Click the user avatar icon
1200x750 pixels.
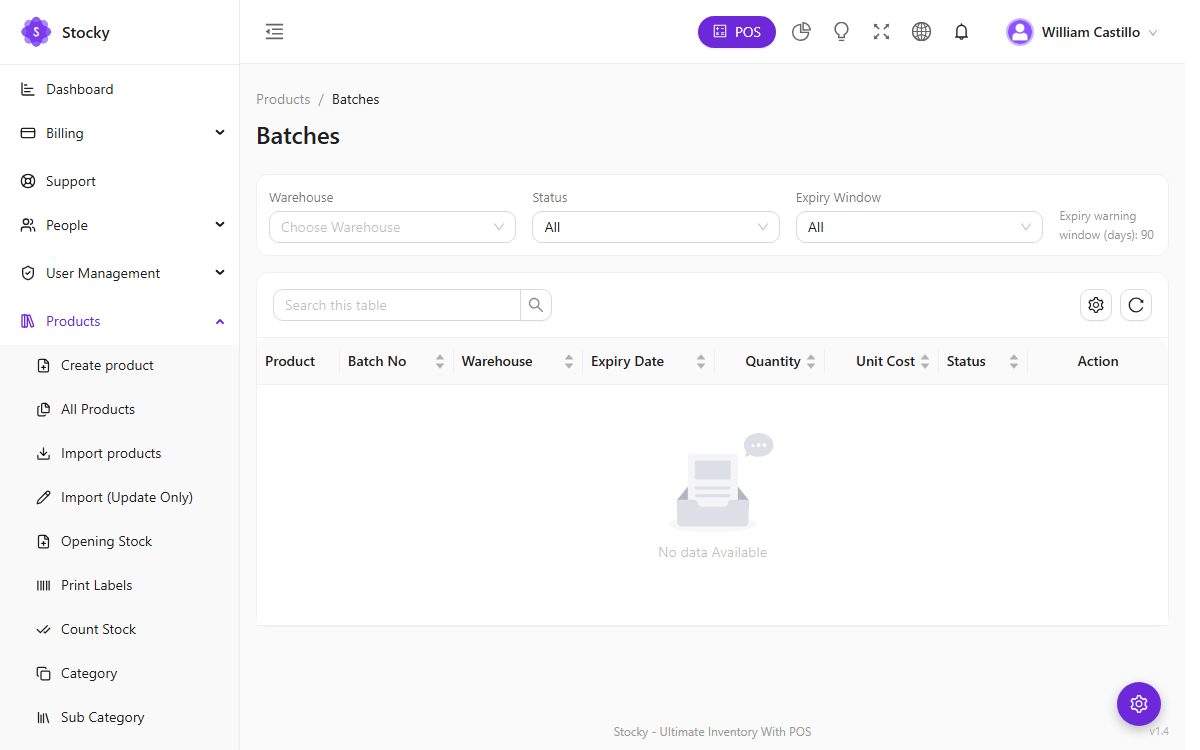pos(1020,32)
